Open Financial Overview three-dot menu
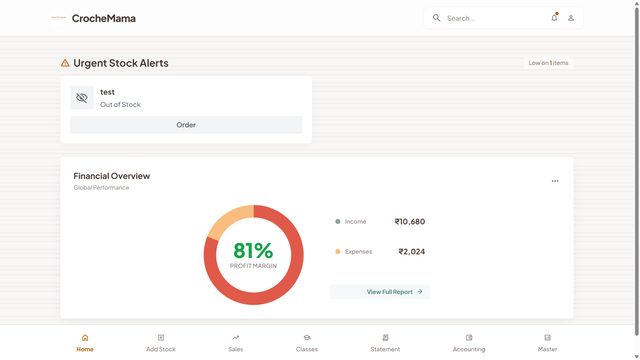The image size is (640, 360). [x=555, y=181]
